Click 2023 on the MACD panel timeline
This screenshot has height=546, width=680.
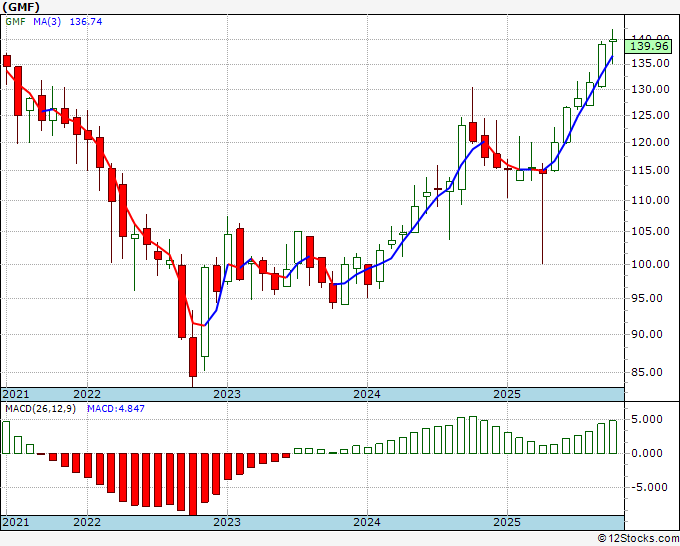click(227, 522)
